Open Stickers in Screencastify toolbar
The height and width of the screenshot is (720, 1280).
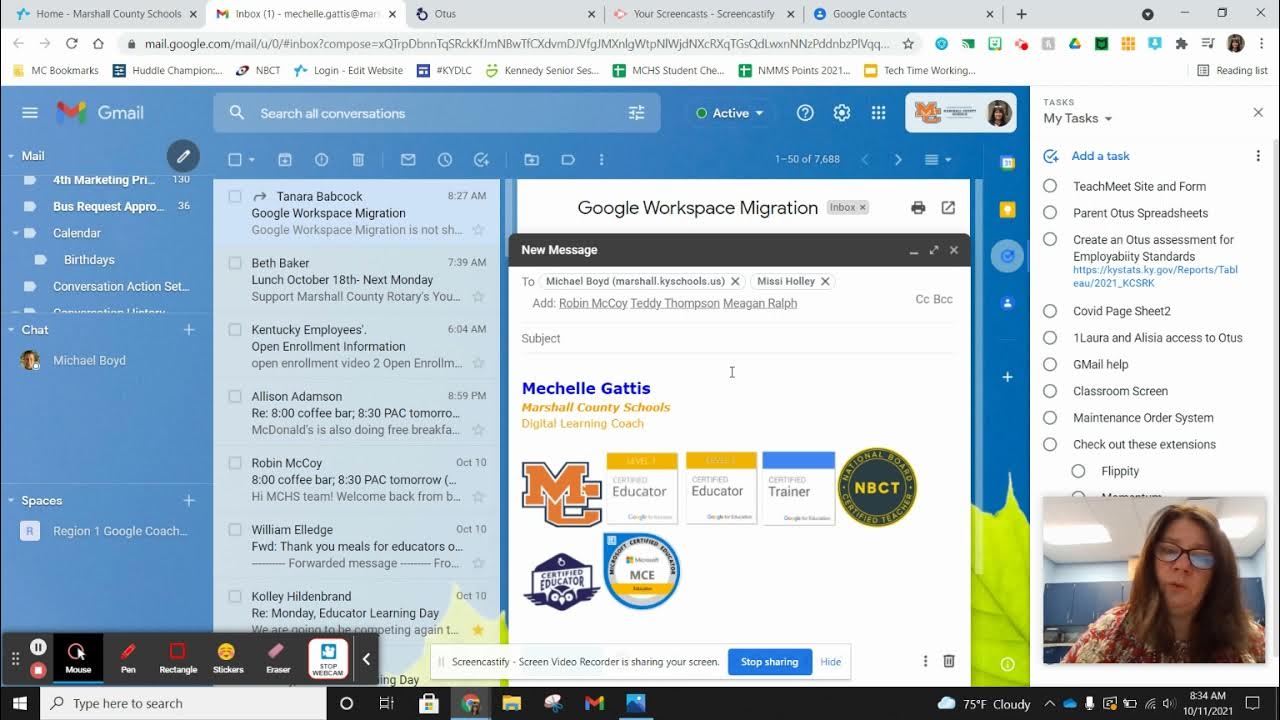coord(228,658)
